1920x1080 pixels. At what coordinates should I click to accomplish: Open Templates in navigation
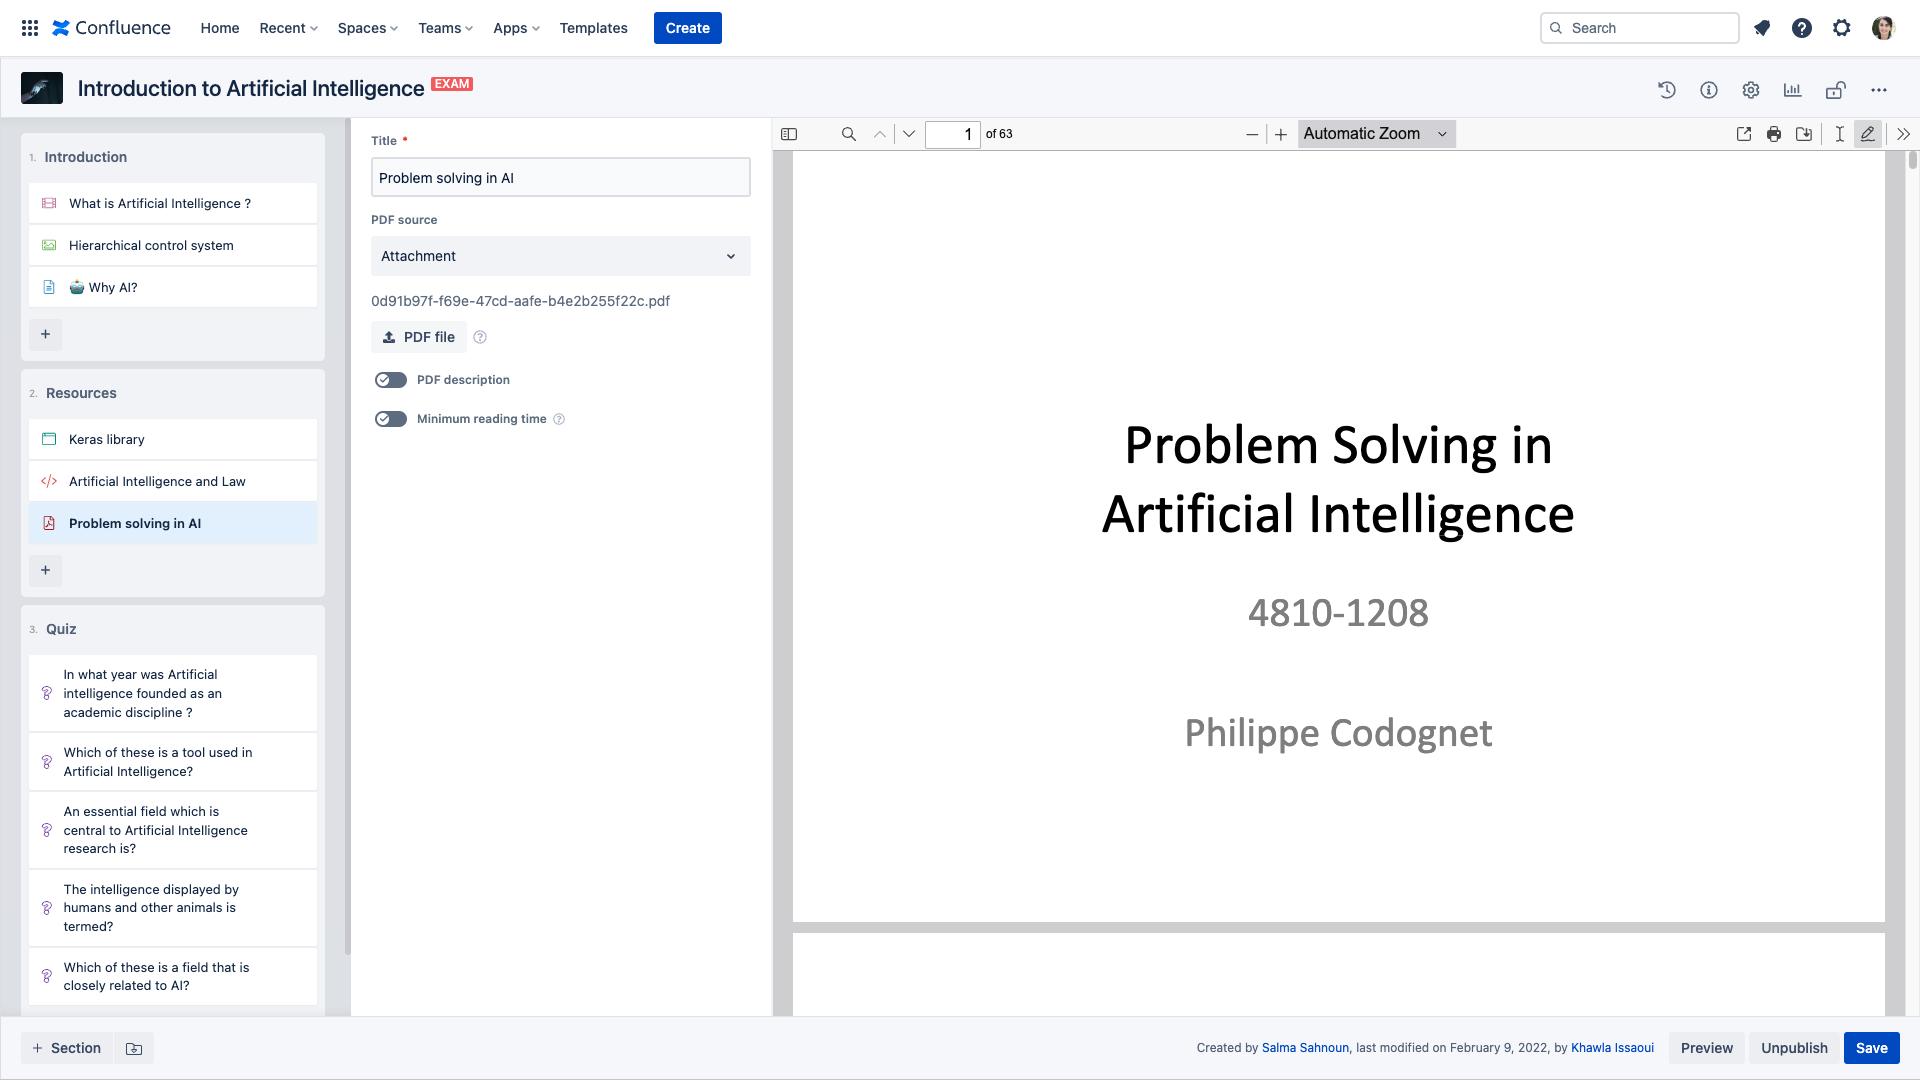(x=593, y=28)
